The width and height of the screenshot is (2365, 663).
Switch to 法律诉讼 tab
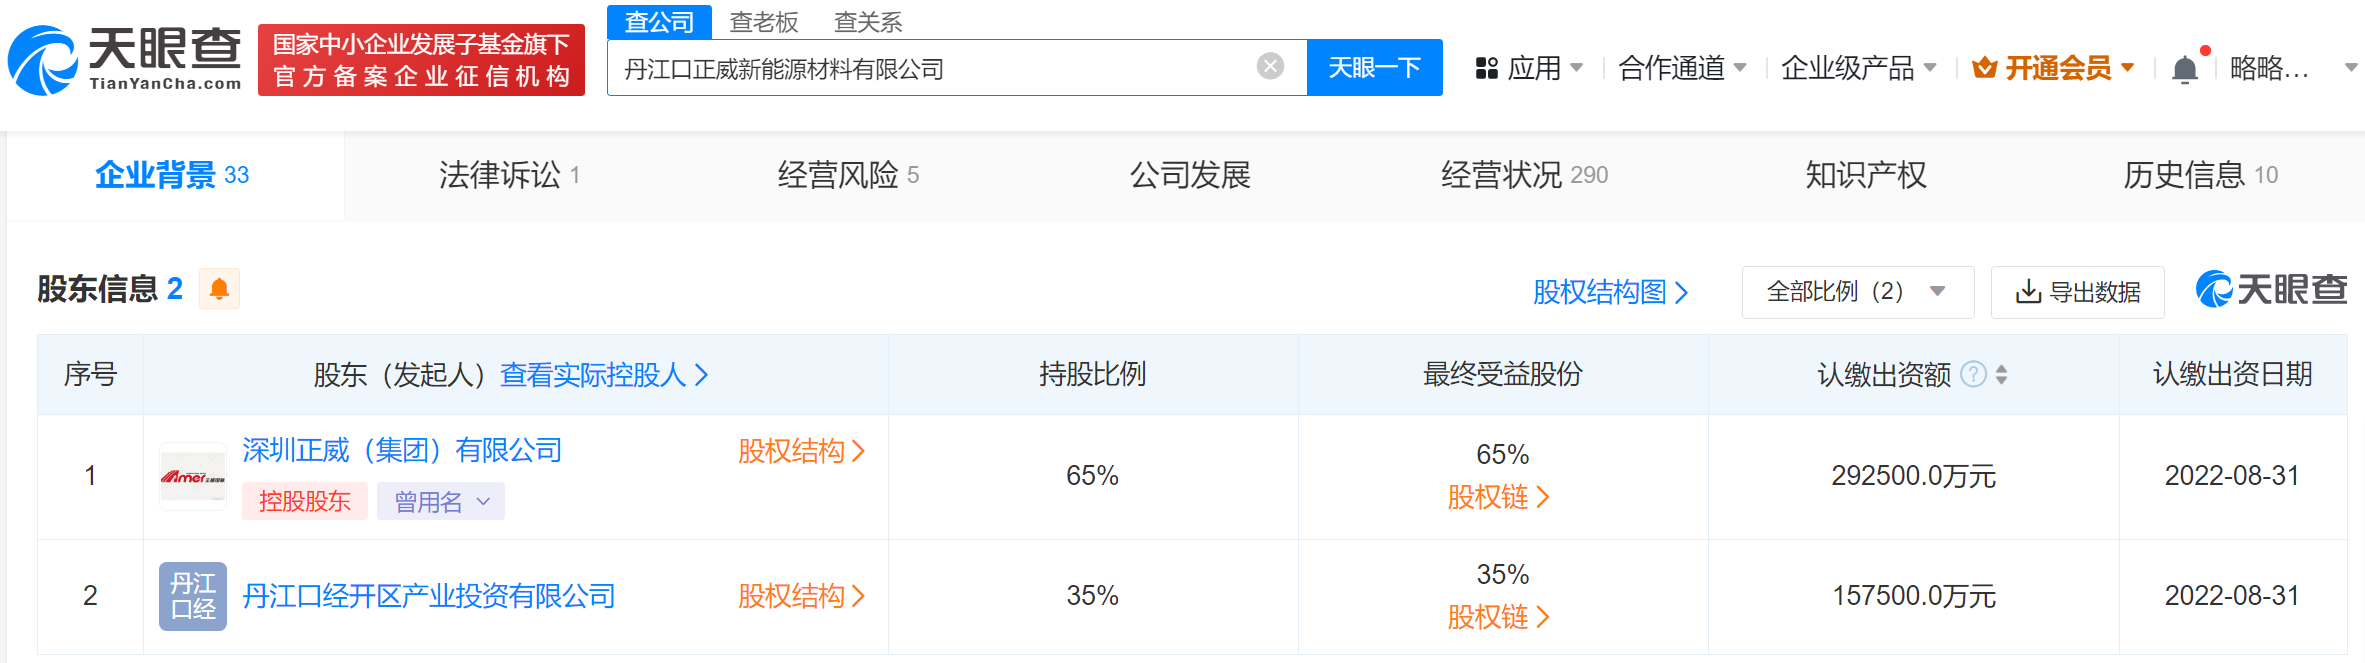tap(509, 175)
